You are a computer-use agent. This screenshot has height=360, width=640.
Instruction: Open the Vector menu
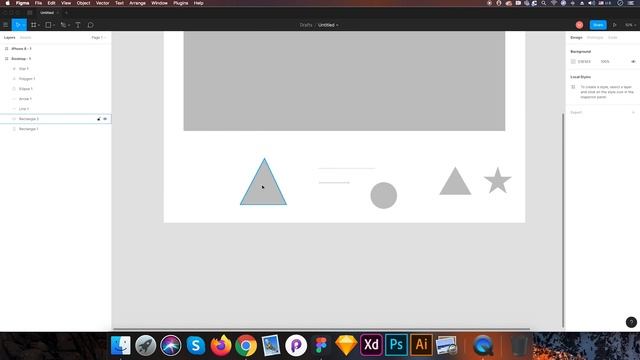pos(102,3)
